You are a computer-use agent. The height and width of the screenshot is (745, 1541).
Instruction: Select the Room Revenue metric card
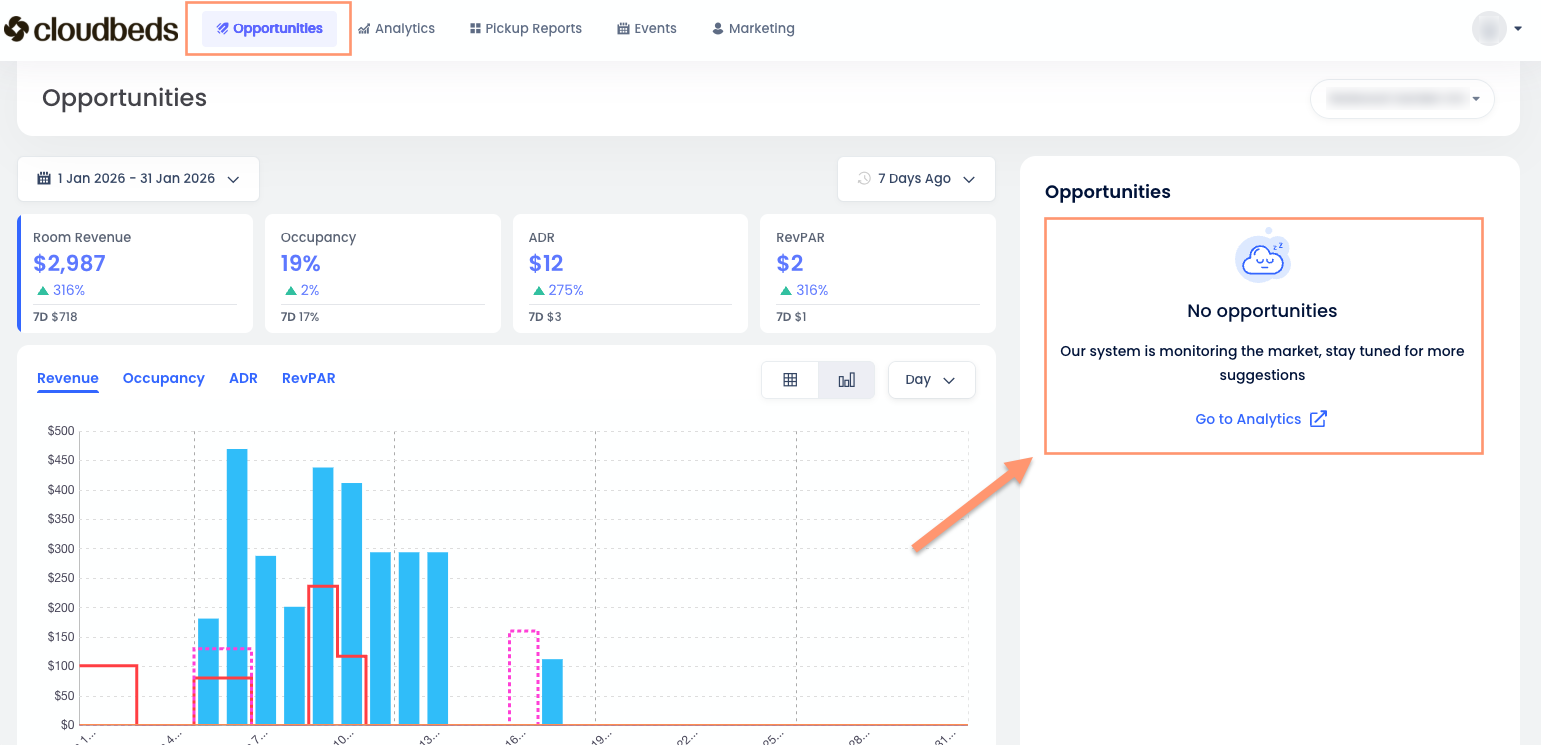point(135,273)
